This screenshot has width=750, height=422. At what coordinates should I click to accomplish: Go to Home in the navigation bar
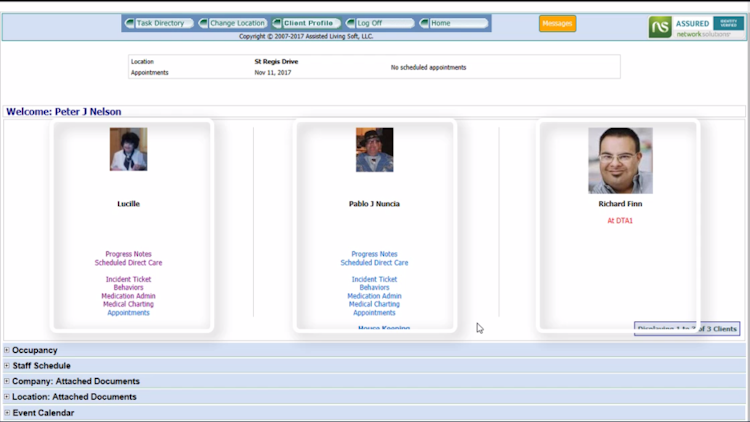click(454, 23)
